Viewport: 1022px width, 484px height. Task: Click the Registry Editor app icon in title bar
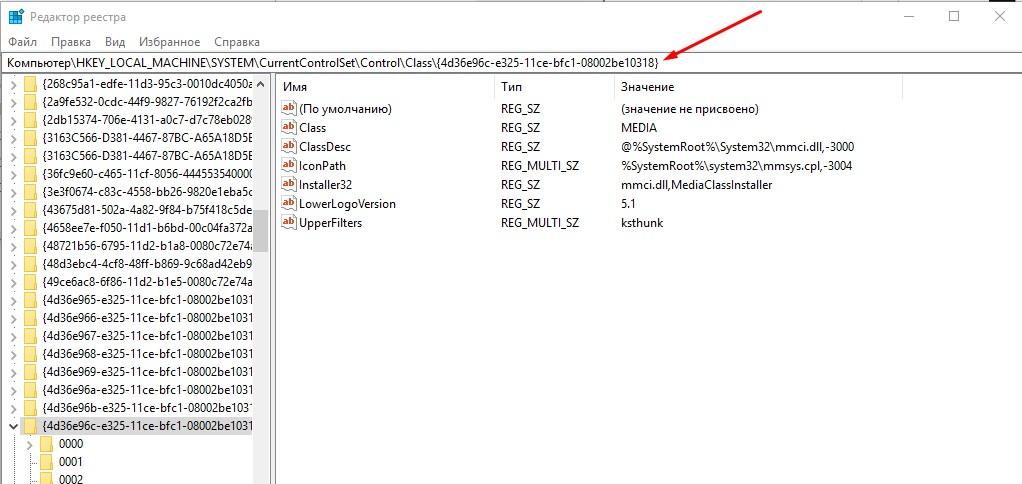(16, 17)
